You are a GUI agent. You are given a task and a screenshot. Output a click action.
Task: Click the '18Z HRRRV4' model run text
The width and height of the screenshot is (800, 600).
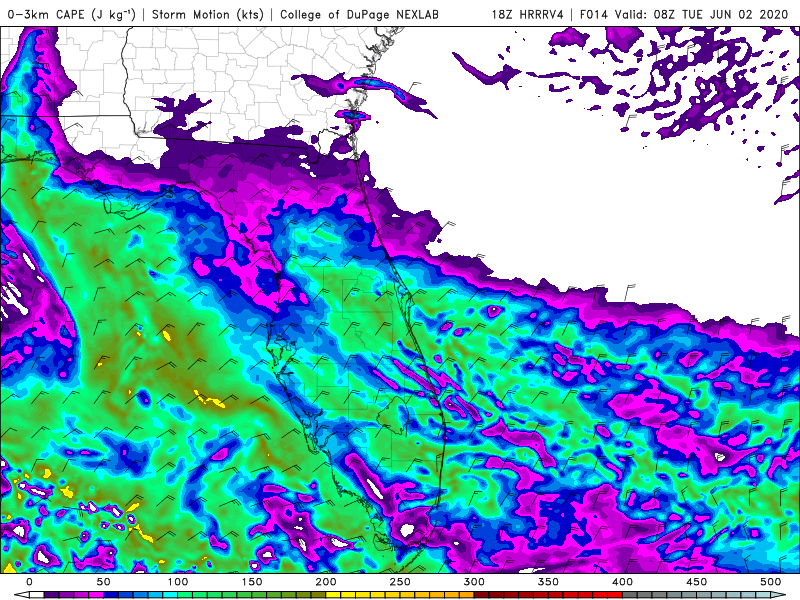click(x=528, y=14)
